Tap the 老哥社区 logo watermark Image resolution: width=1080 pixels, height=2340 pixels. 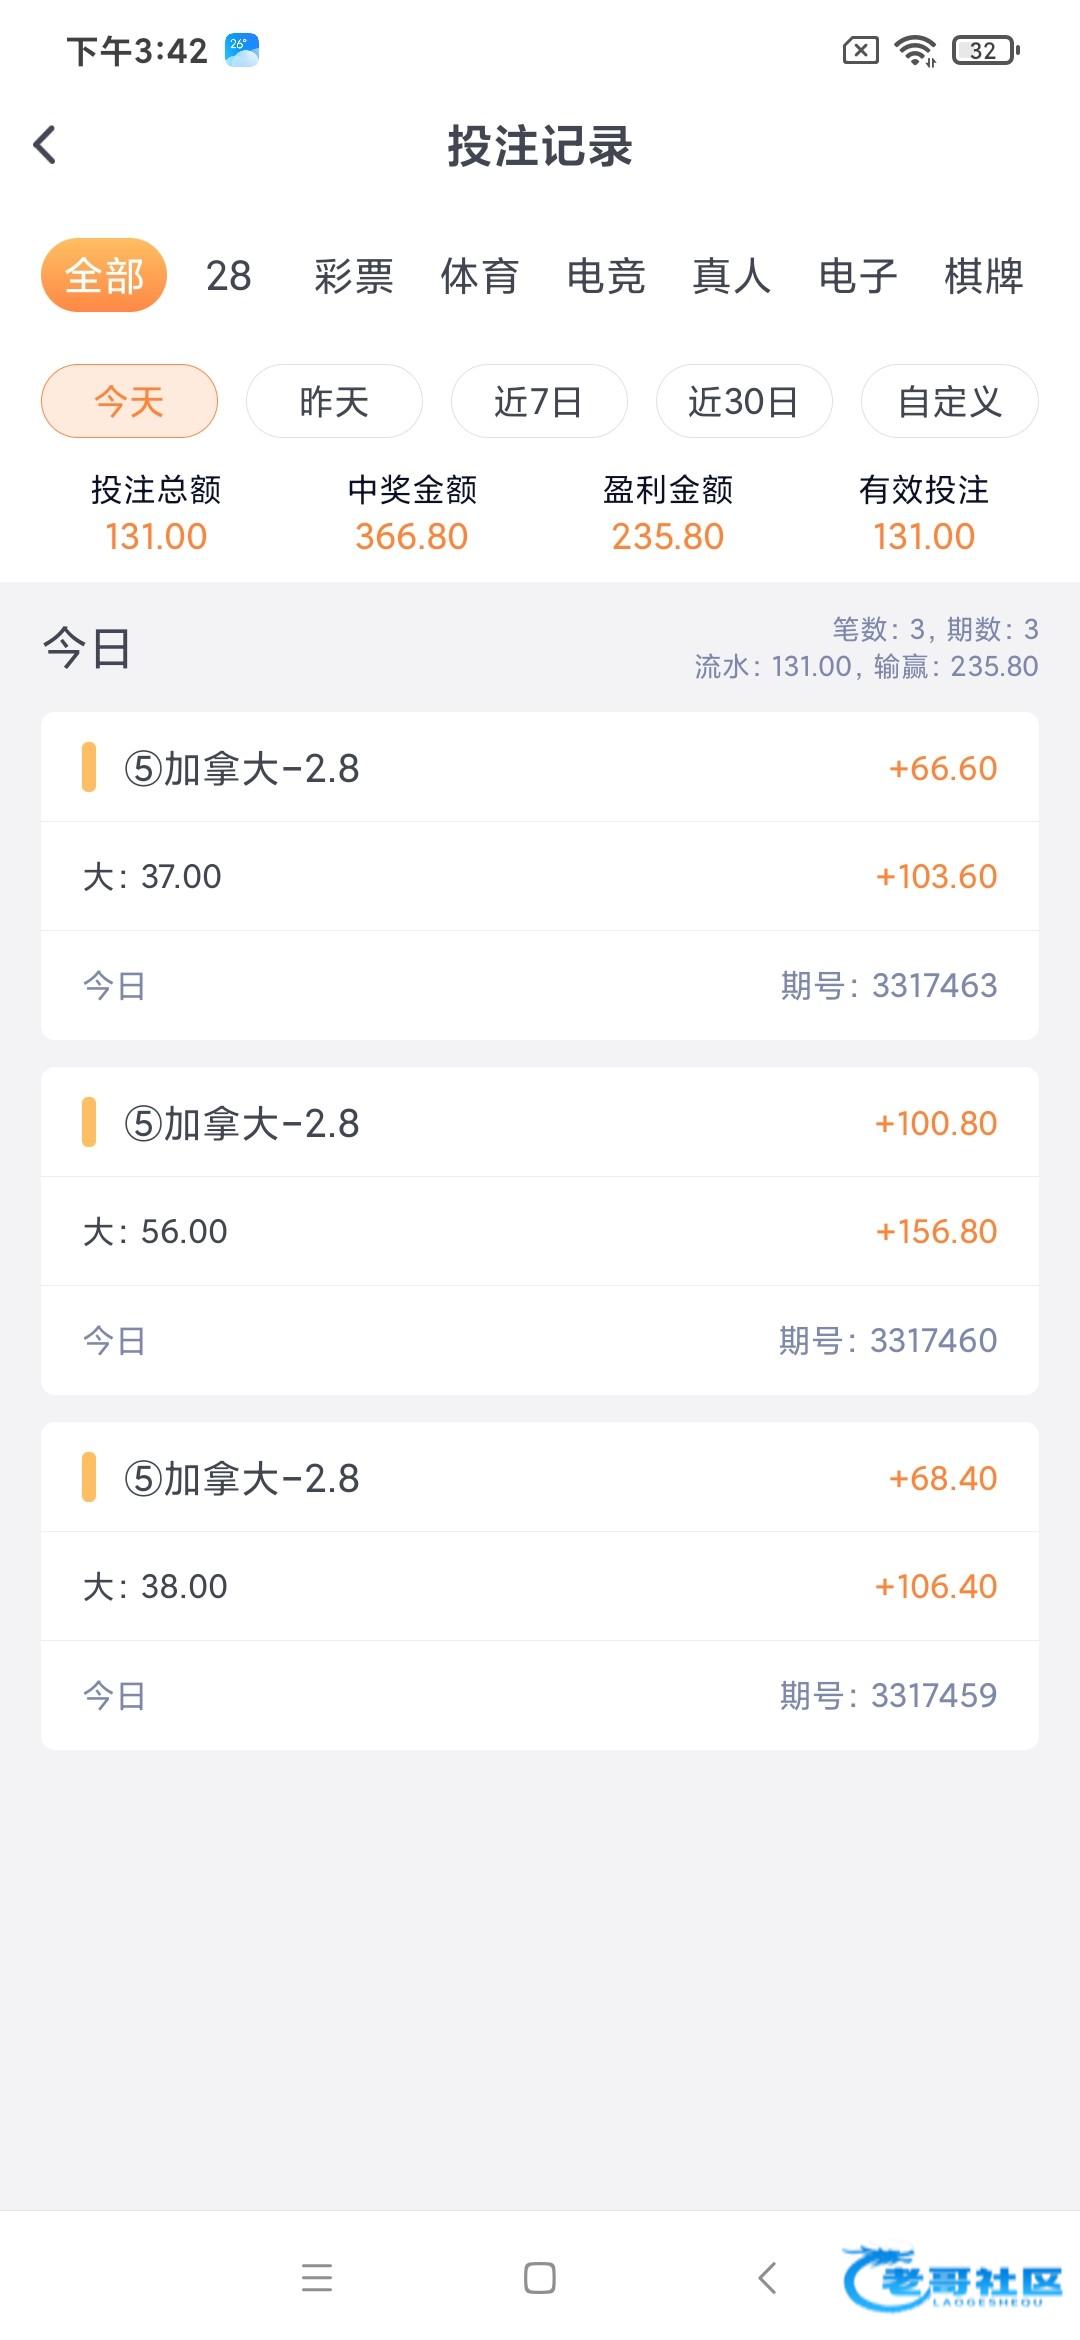pyautogui.click(x=953, y=2280)
